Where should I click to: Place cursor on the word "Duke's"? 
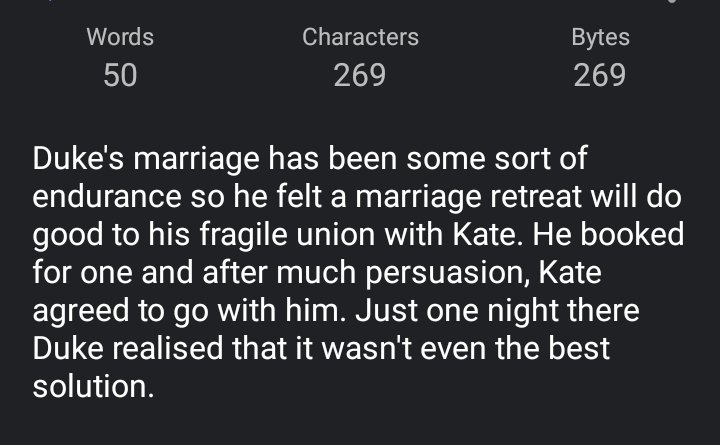78,158
